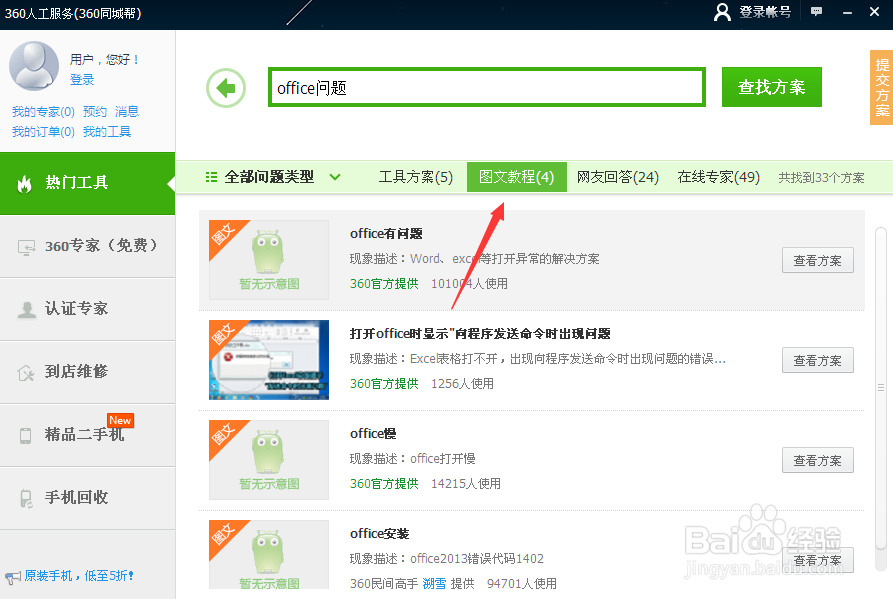Viewport: 893px width, 599px height.
Task: Click 查看方案 for 向程序发送命令时出现问题
Action: coord(818,360)
